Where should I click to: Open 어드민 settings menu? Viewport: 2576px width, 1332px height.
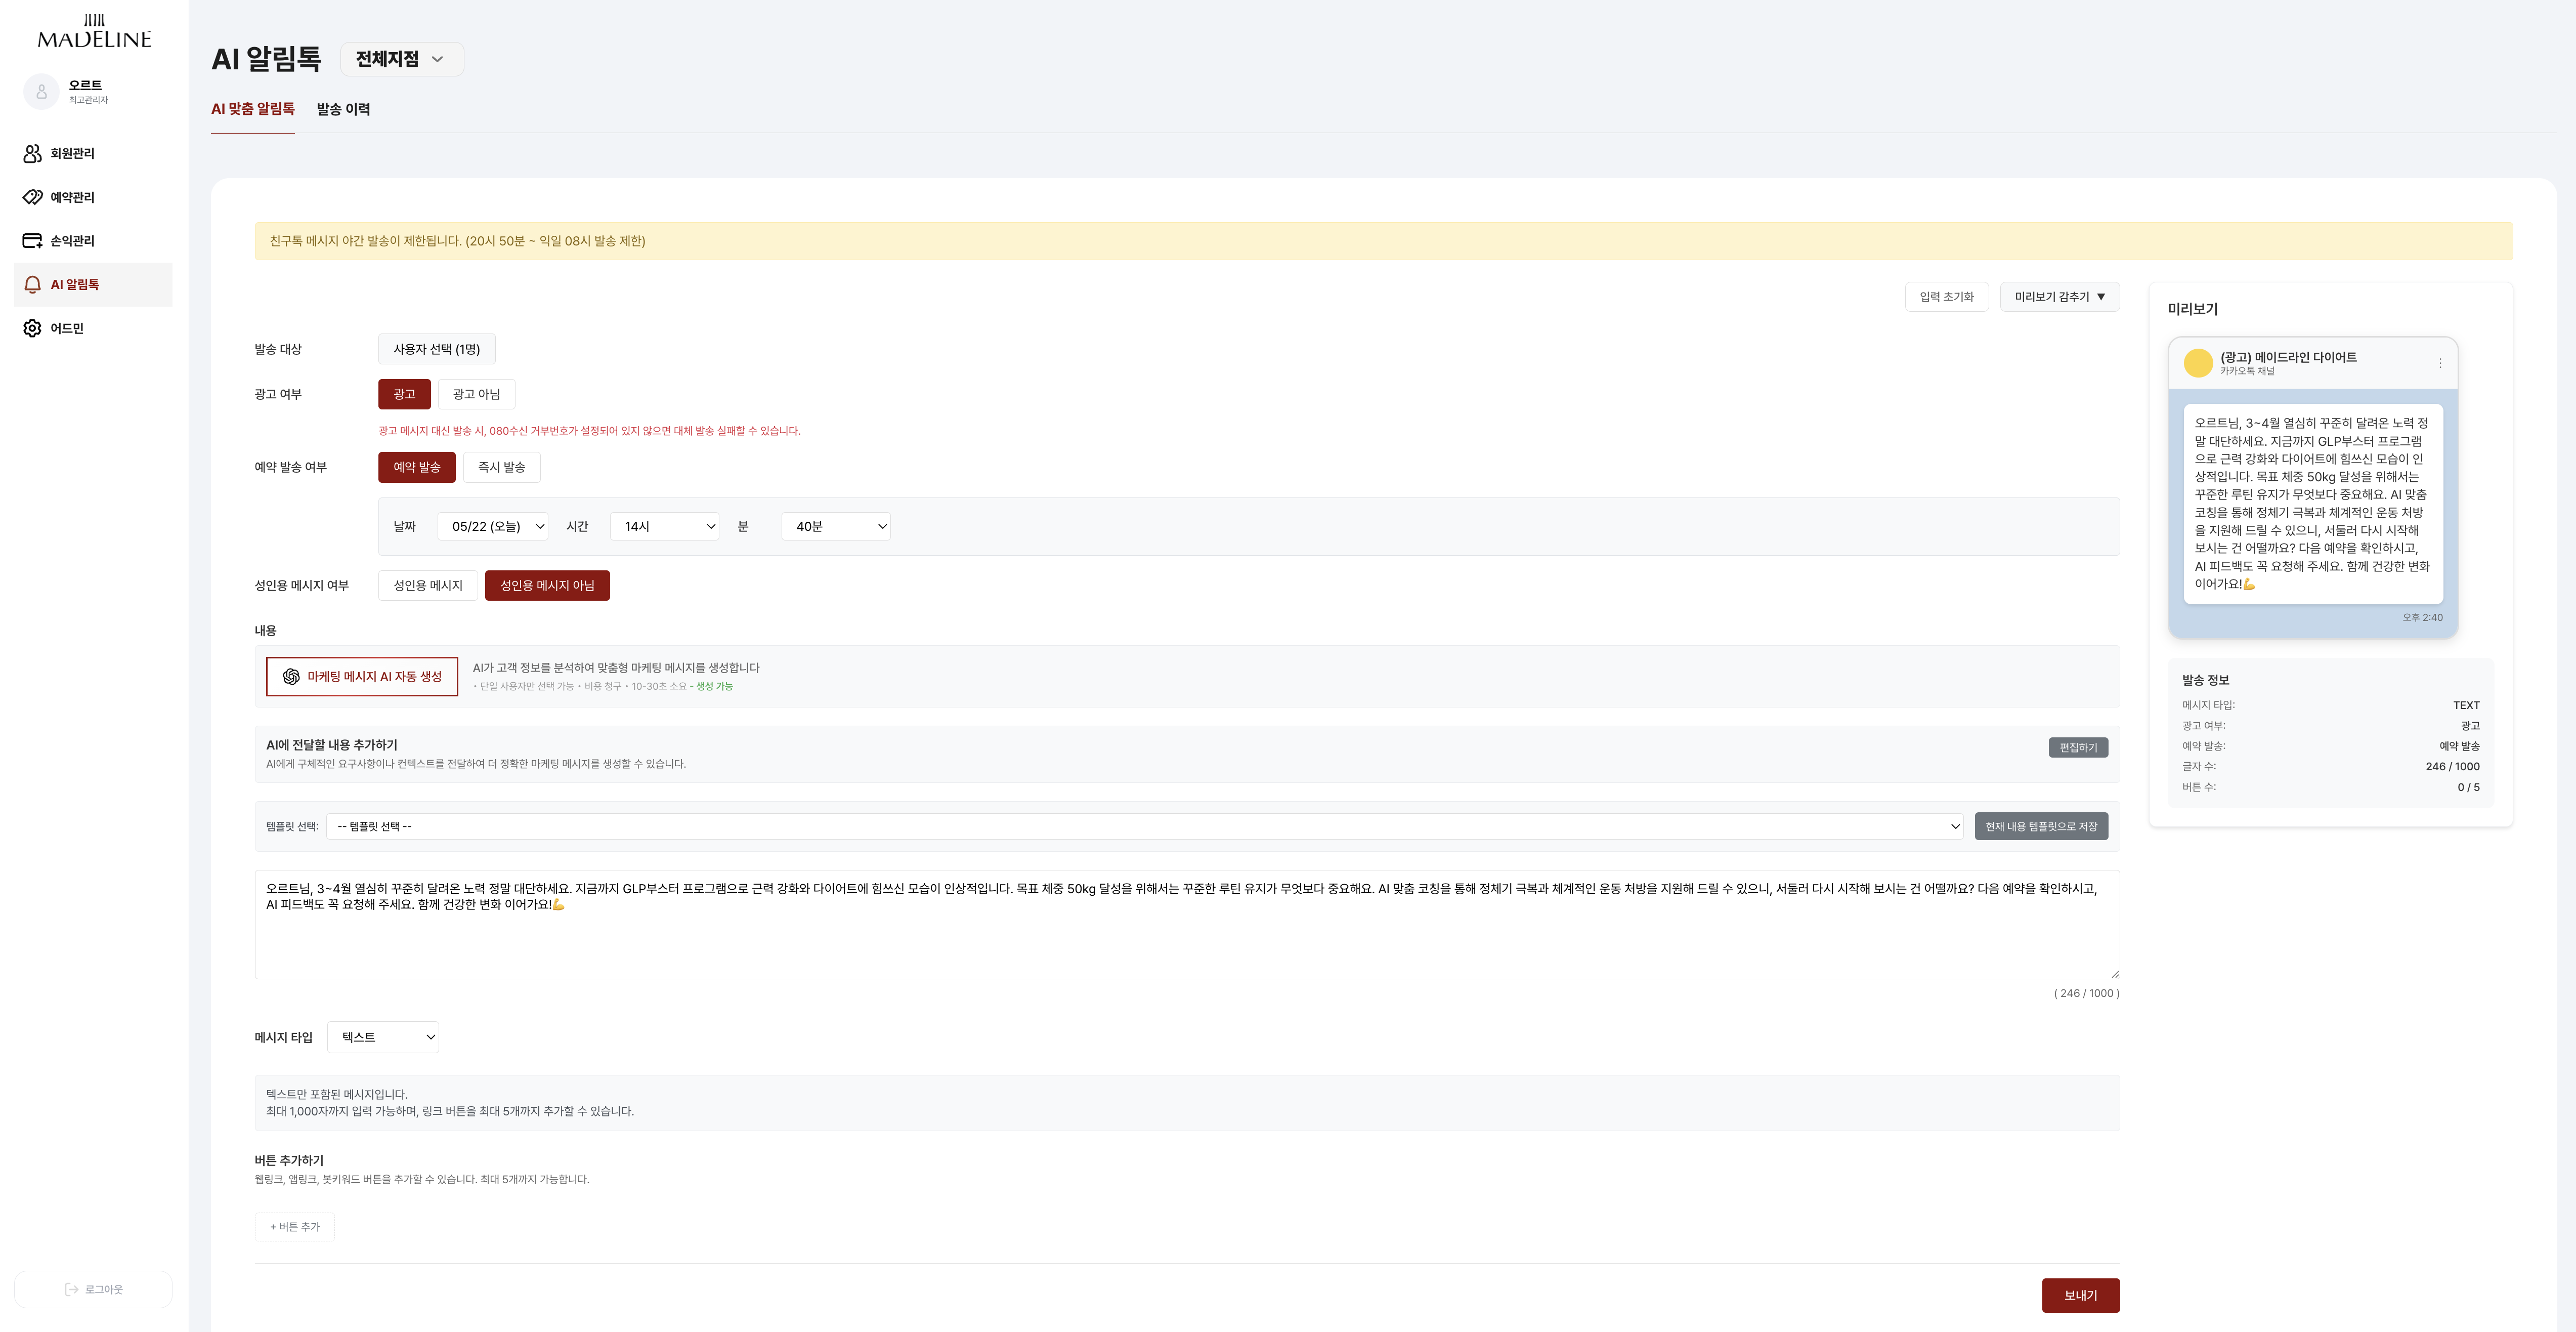tap(93, 328)
